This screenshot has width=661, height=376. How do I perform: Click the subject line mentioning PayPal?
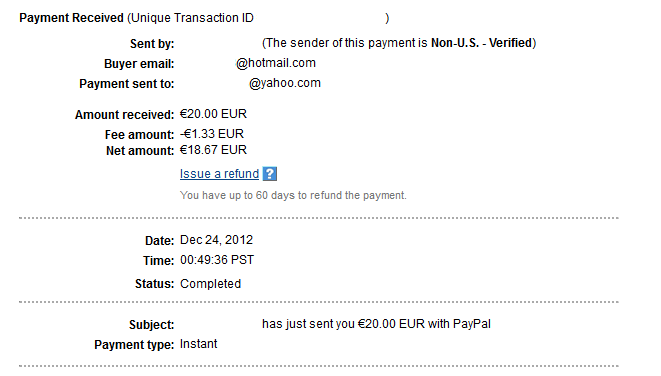[376, 324]
